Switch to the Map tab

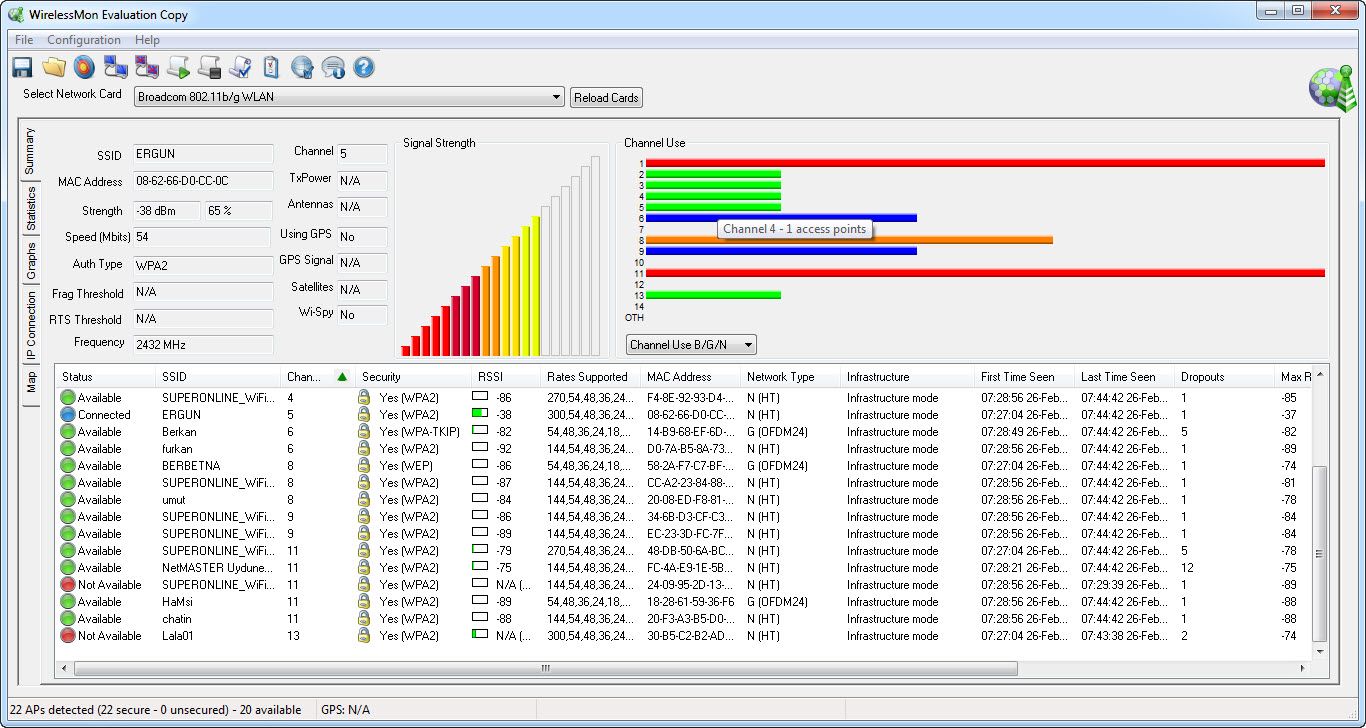point(30,382)
